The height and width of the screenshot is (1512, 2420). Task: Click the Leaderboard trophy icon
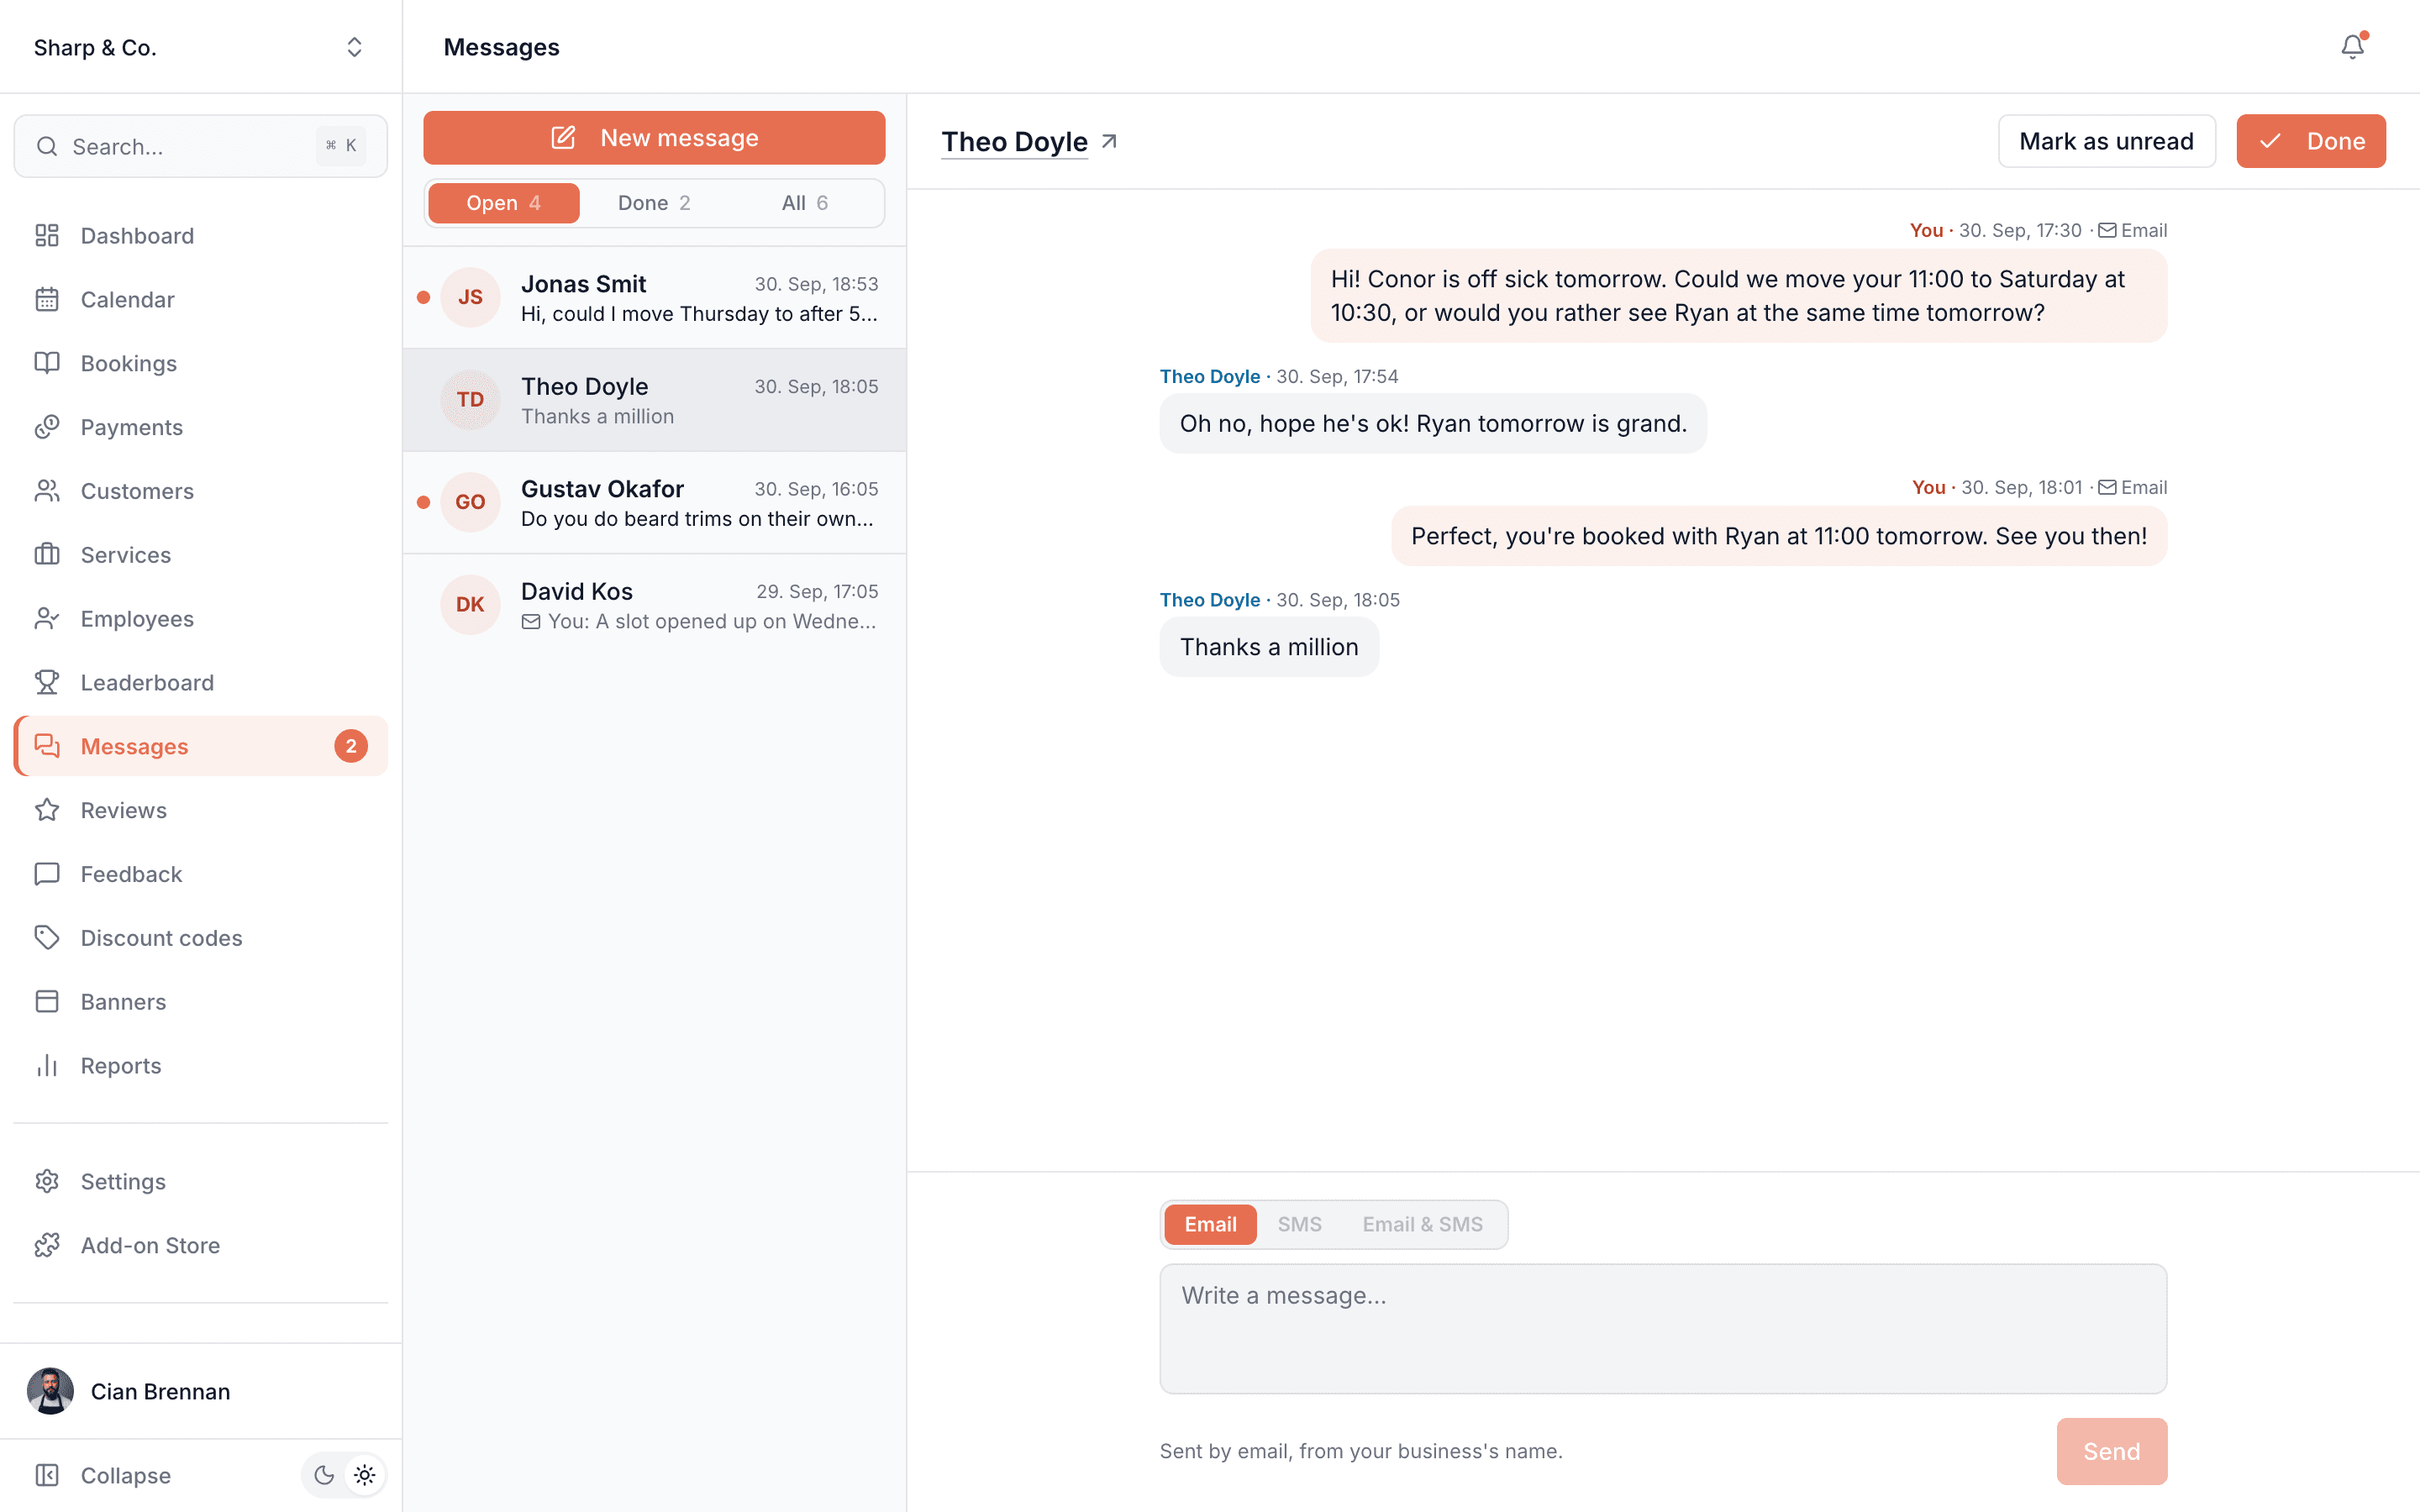pyautogui.click(x=47, y=682)
